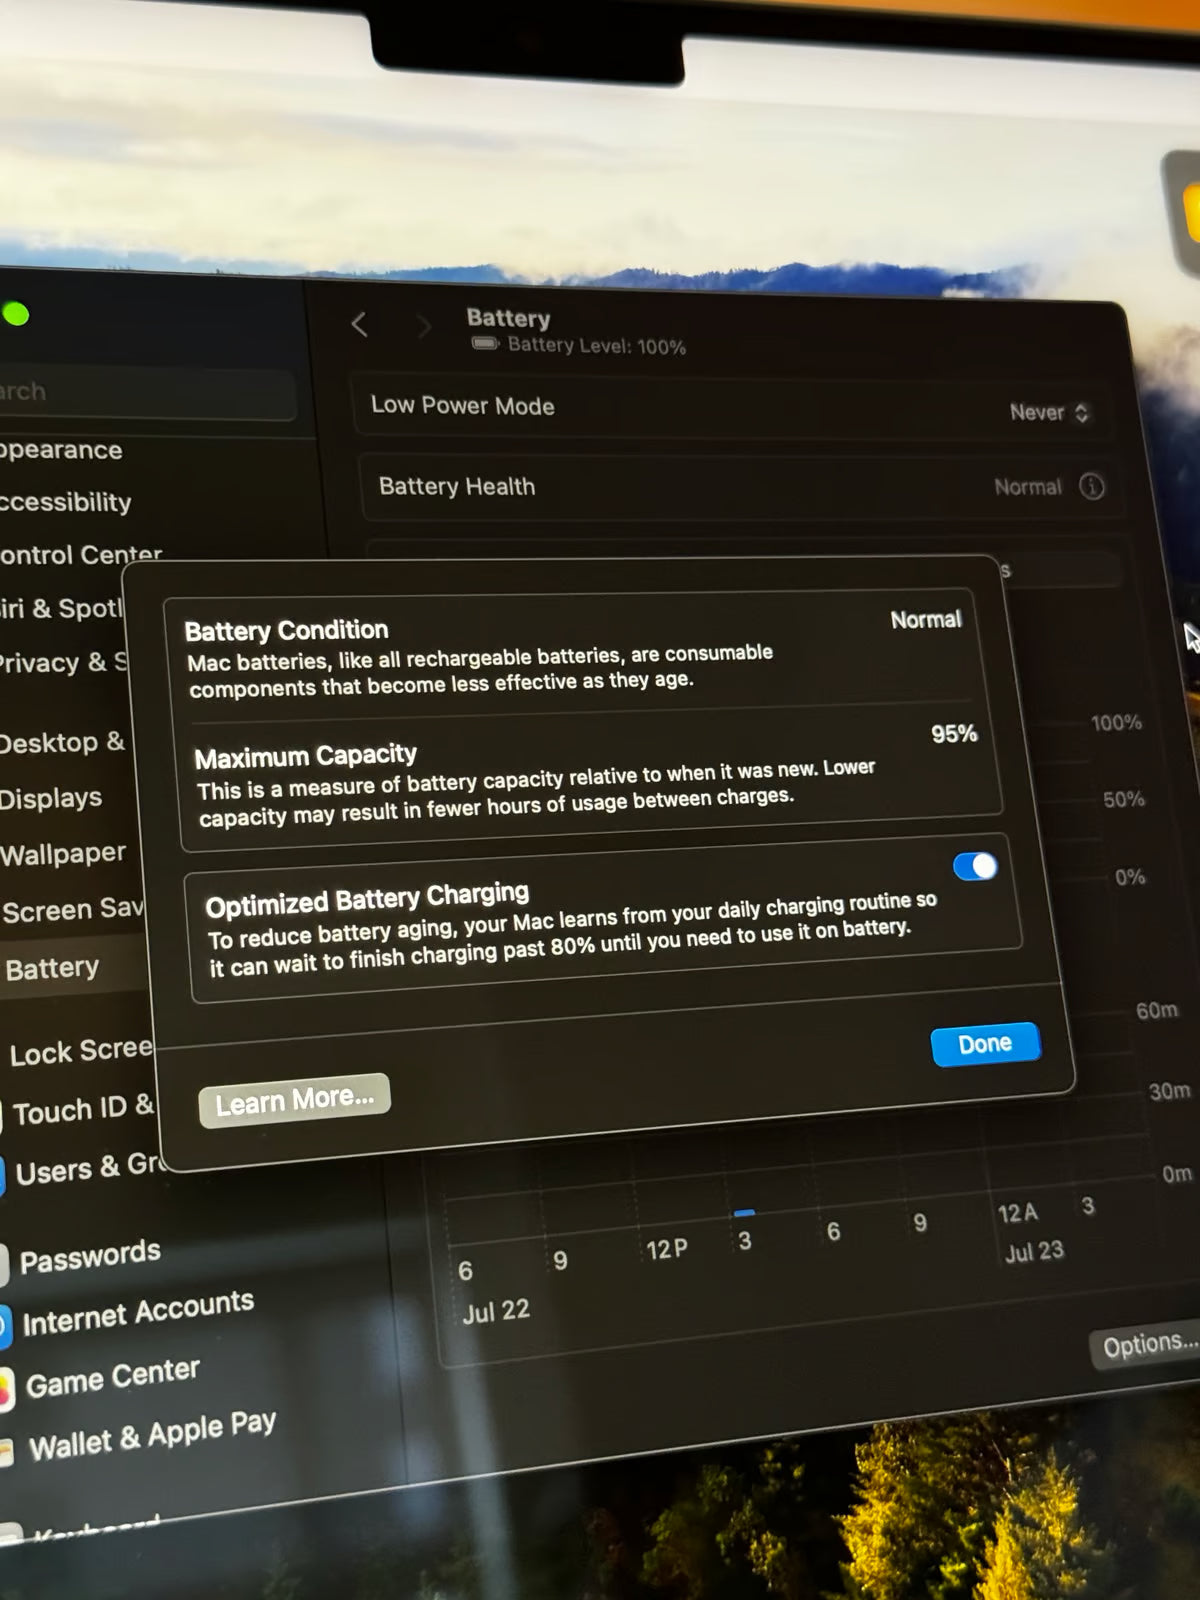
Task: Open Control Center settings in sidebar
Action: (x=80, y=555)
